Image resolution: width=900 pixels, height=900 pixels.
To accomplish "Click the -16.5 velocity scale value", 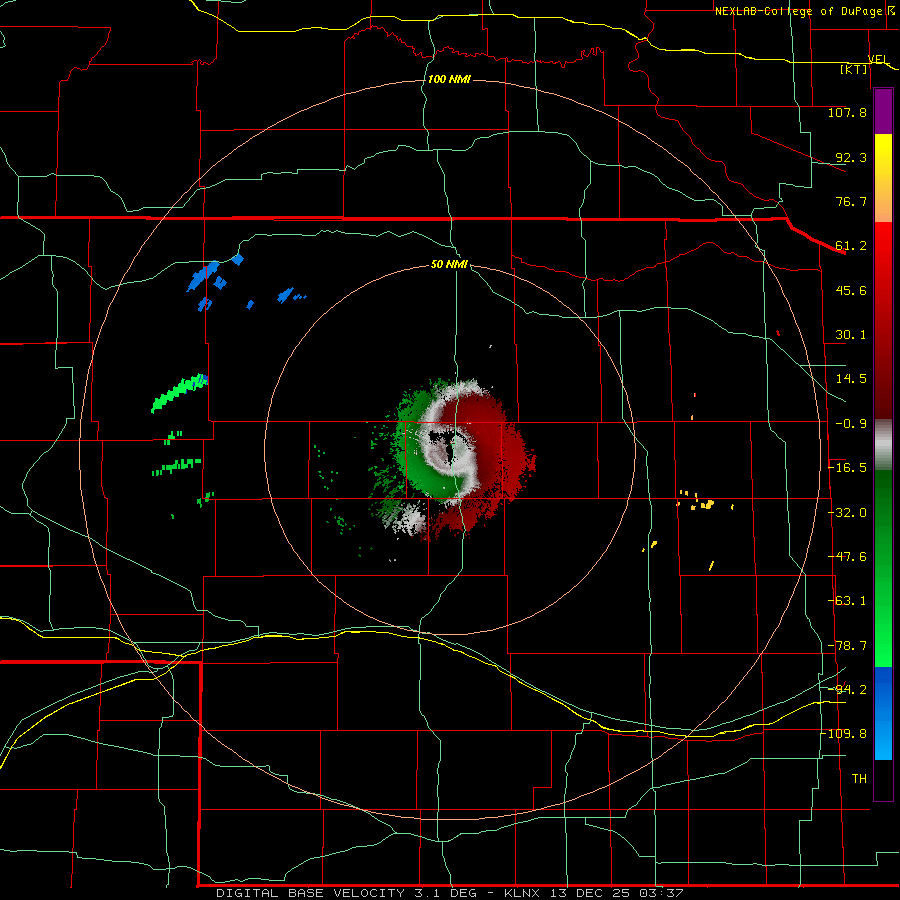I will (847, 468).
